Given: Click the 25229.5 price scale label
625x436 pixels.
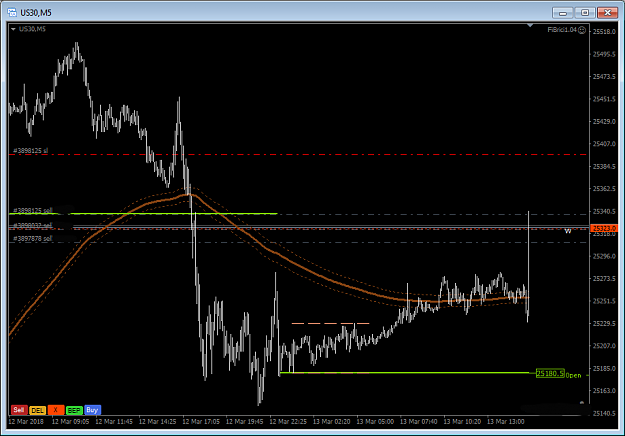Looking at the screenshot, I should tap(604, 323).
